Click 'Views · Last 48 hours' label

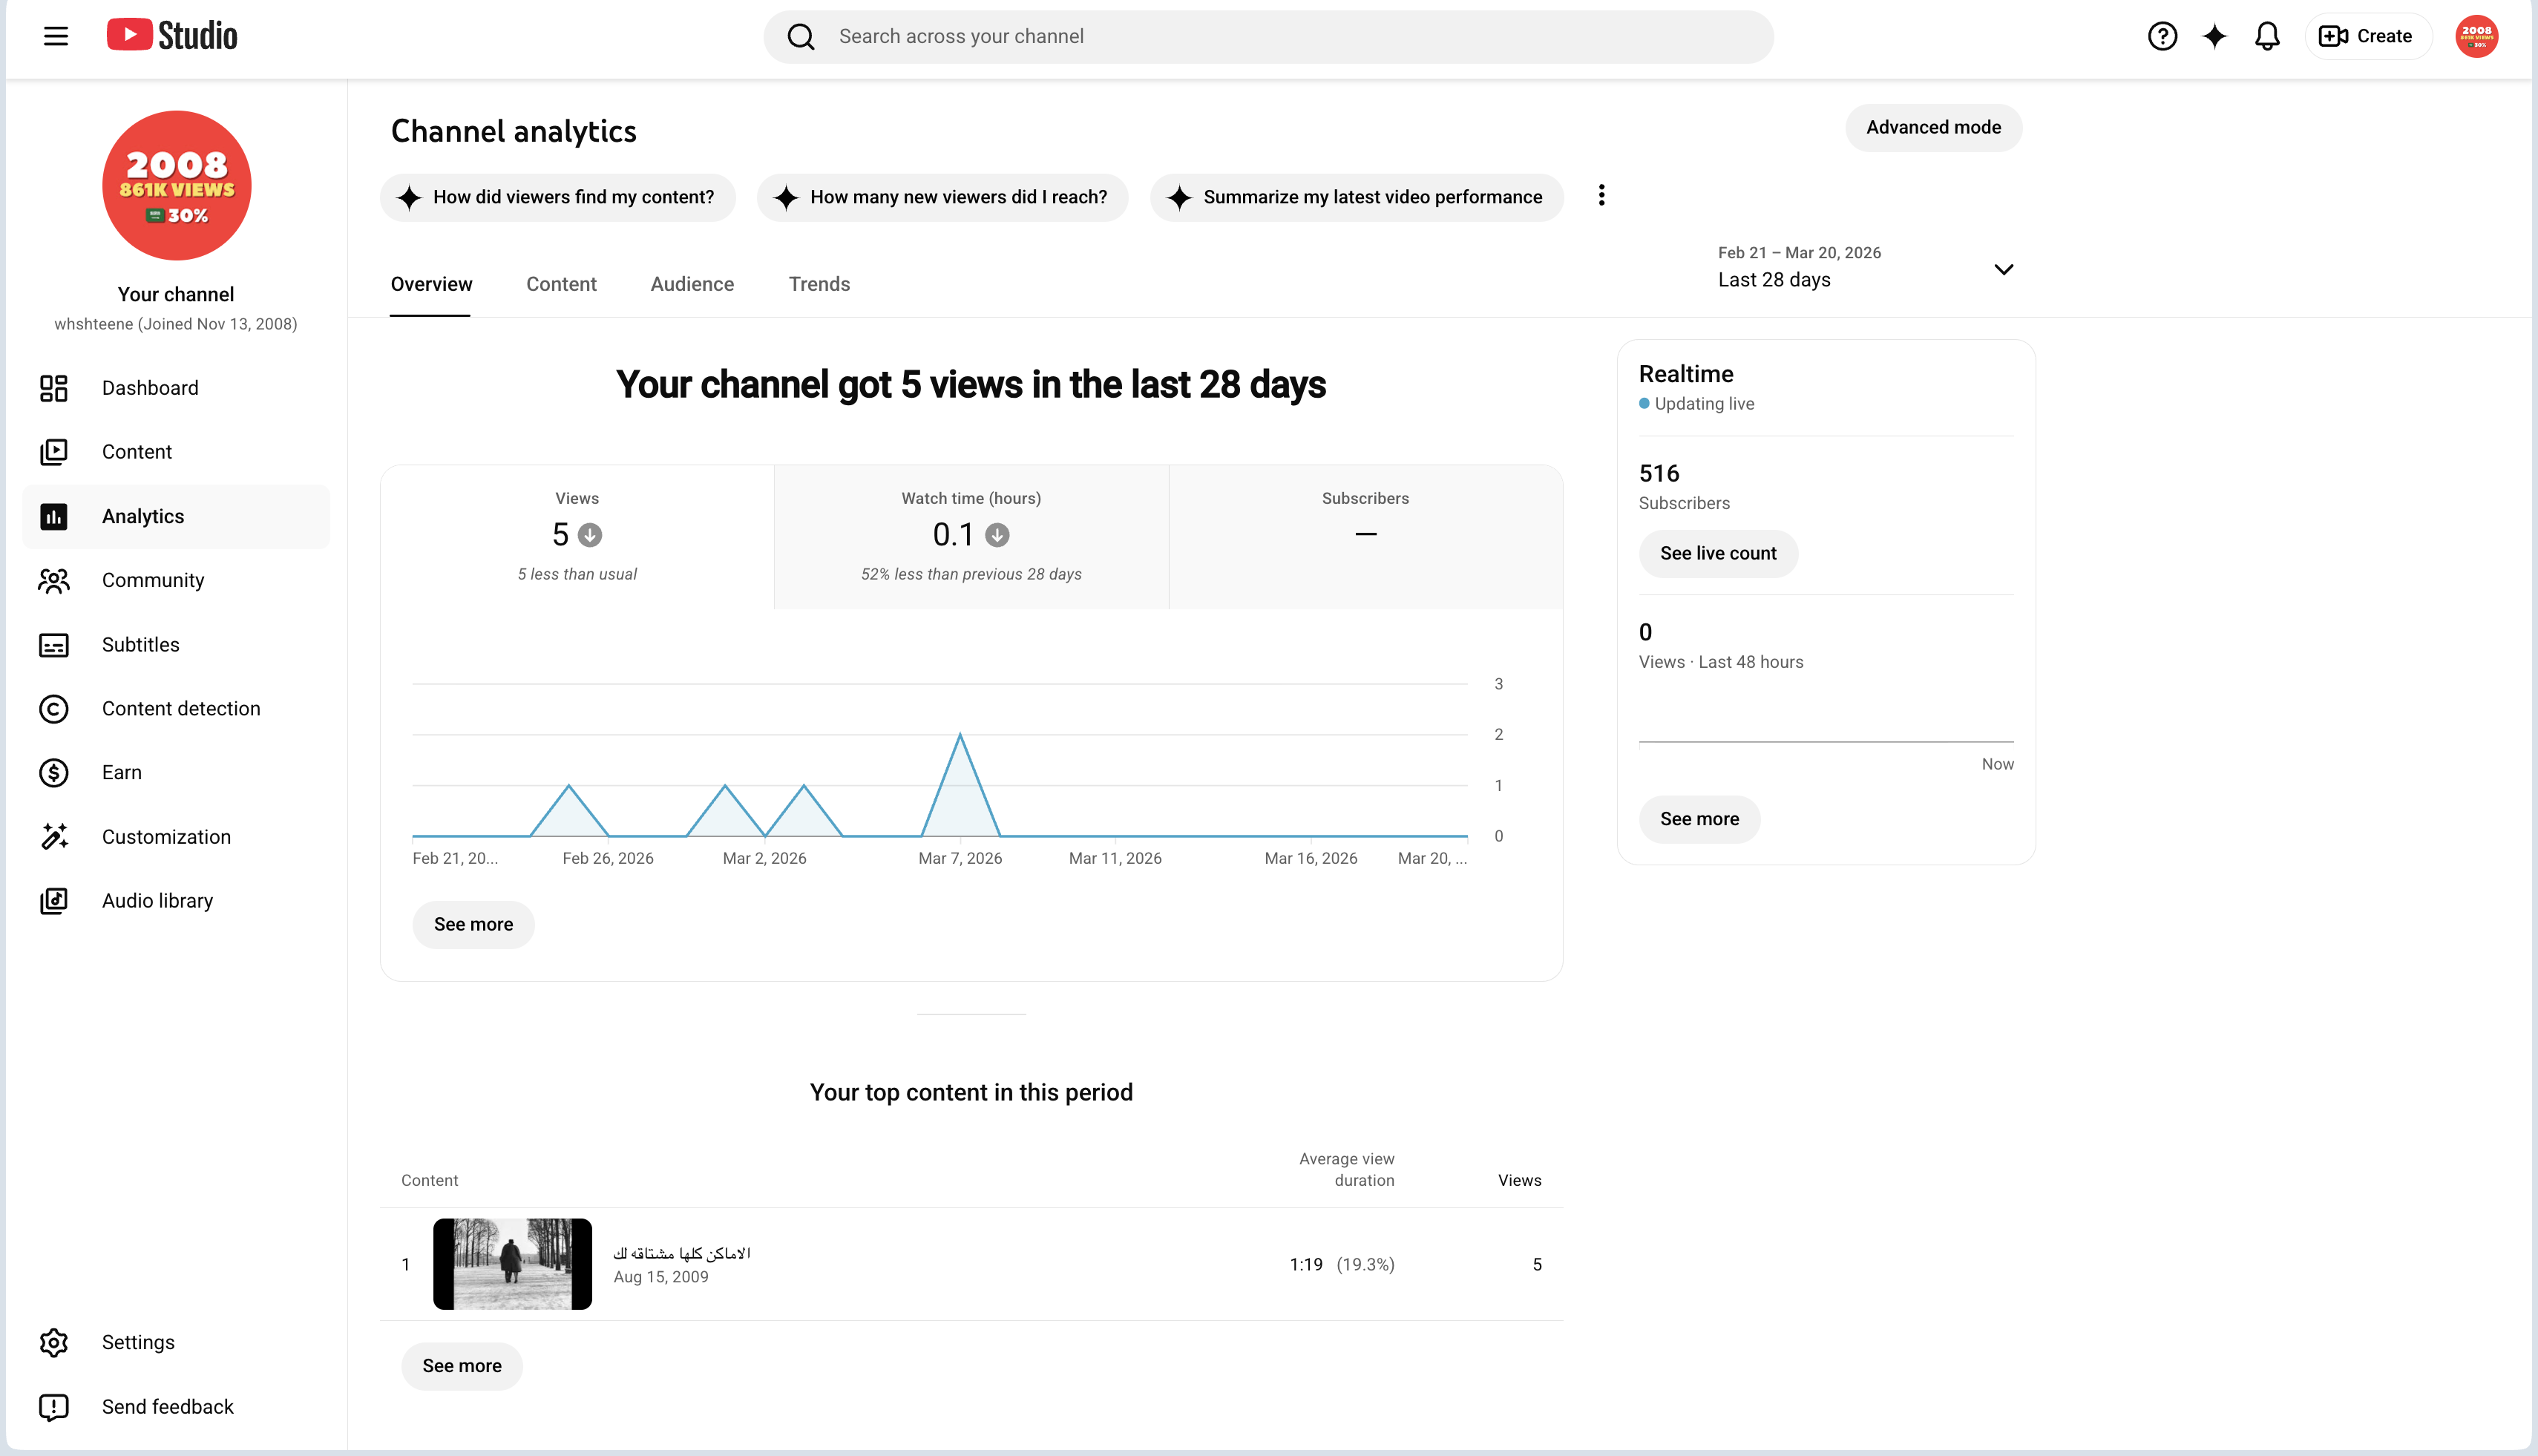(1721, 663)
